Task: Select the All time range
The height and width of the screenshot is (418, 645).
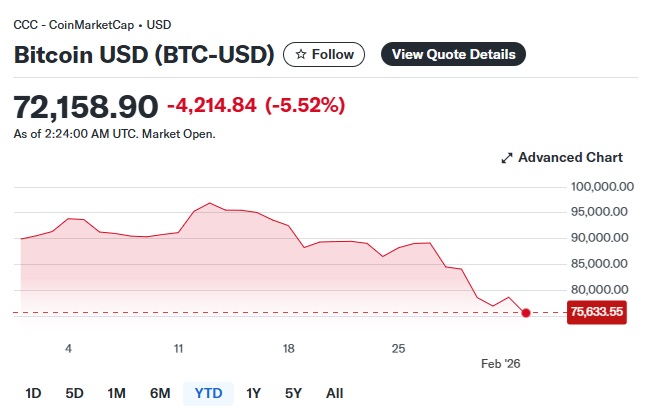Action: coord(334,393)
